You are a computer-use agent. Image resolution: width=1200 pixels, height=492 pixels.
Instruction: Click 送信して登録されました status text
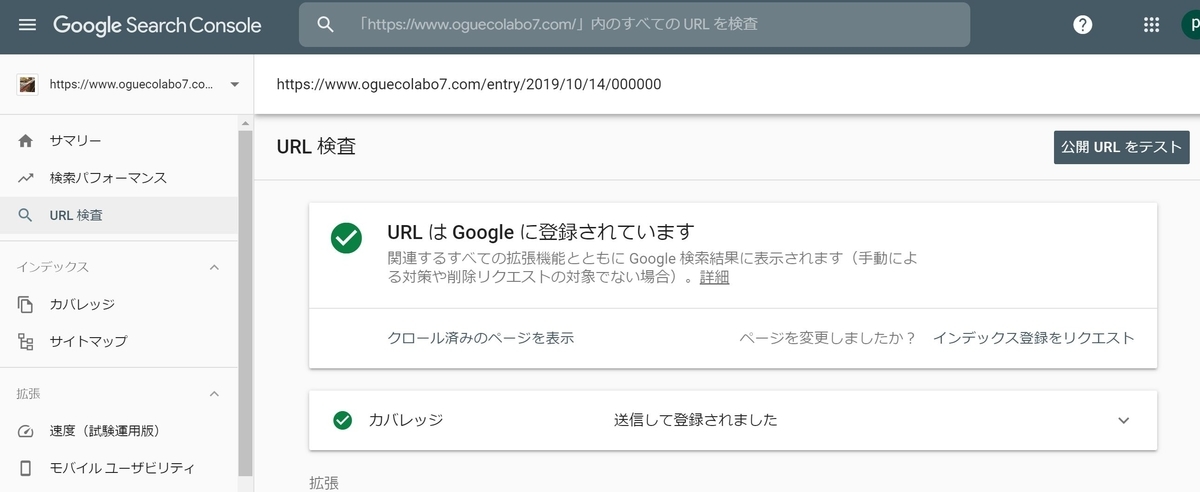696,420
